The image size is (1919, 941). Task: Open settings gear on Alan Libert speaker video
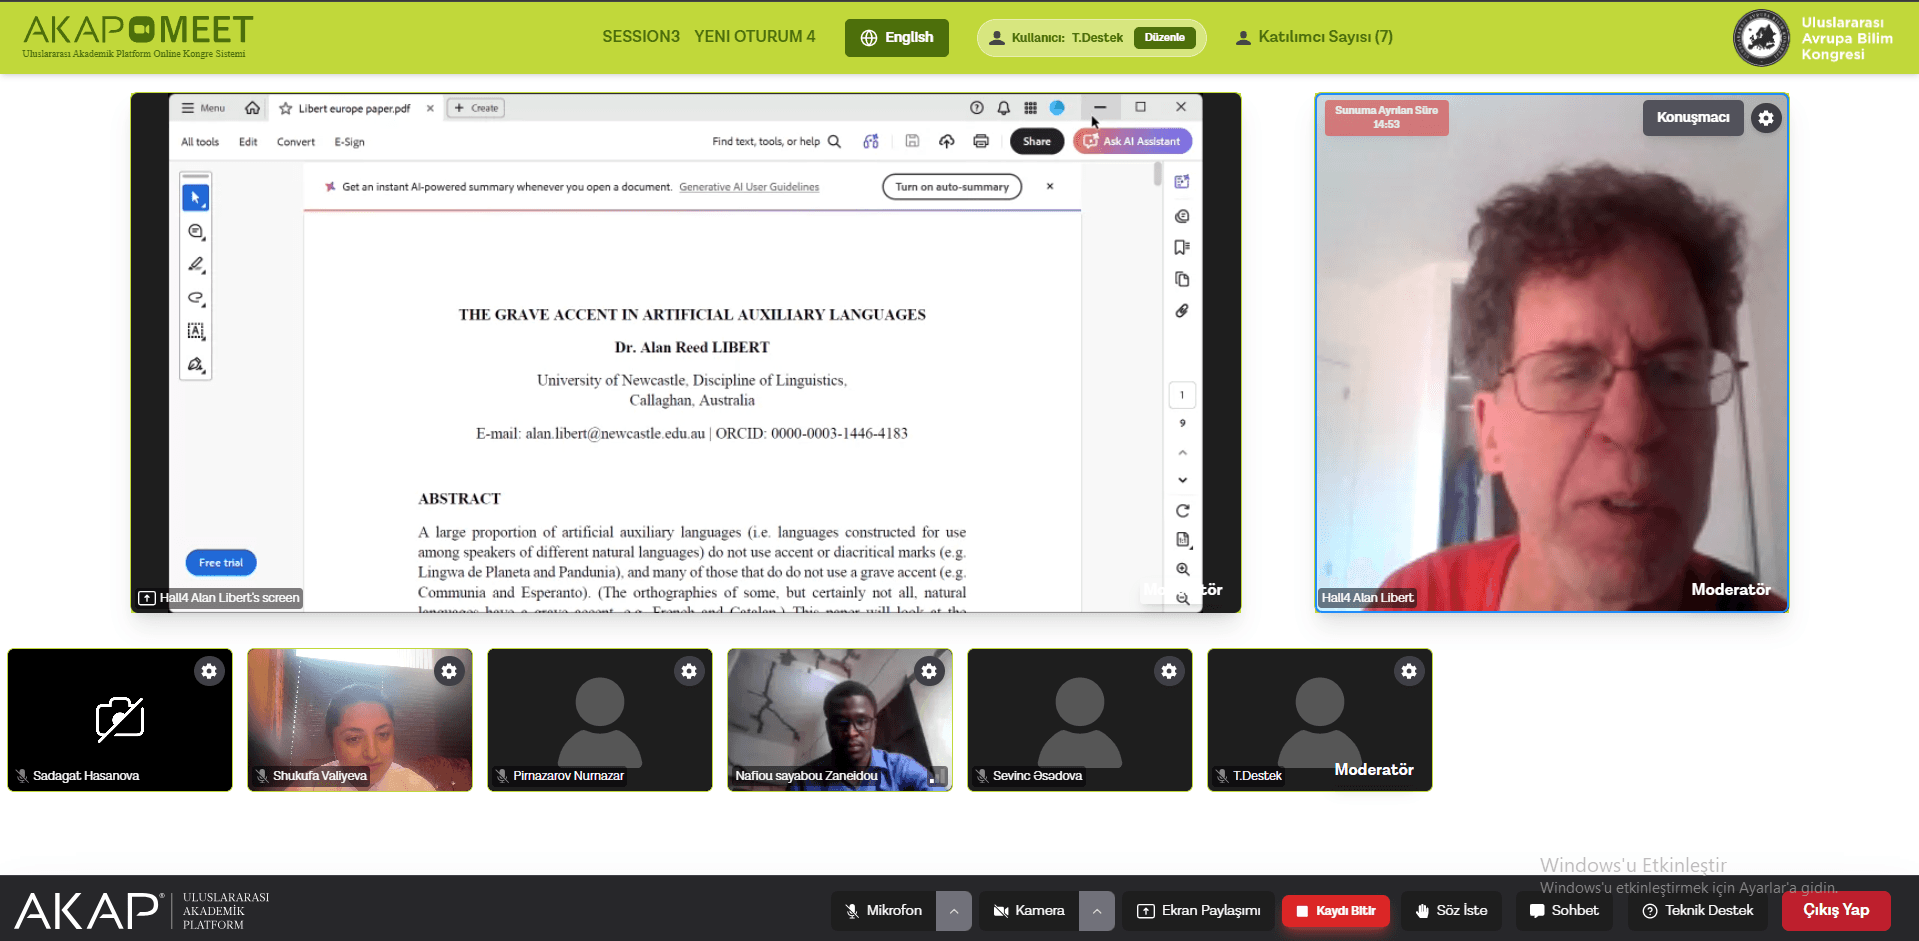(x=1766, y=118)
